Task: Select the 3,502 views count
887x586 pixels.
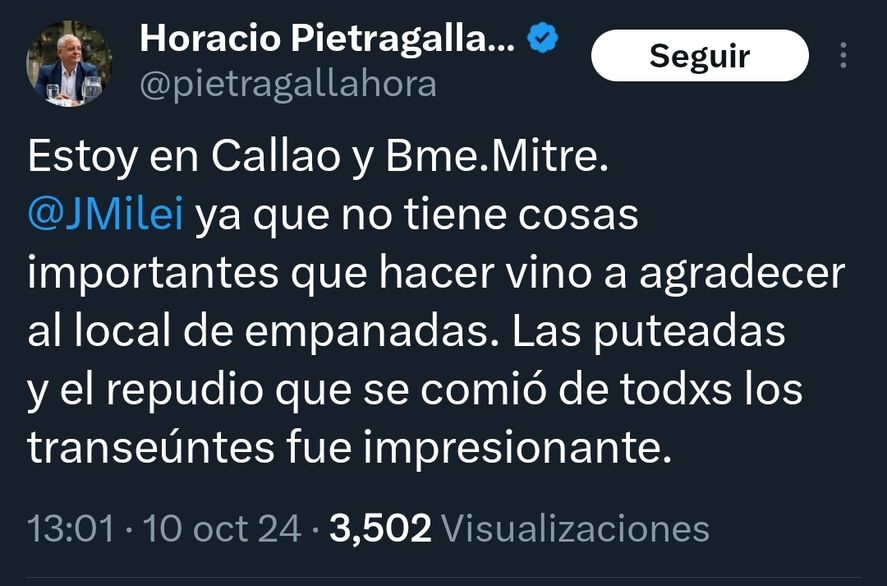Action: (380, 528)
